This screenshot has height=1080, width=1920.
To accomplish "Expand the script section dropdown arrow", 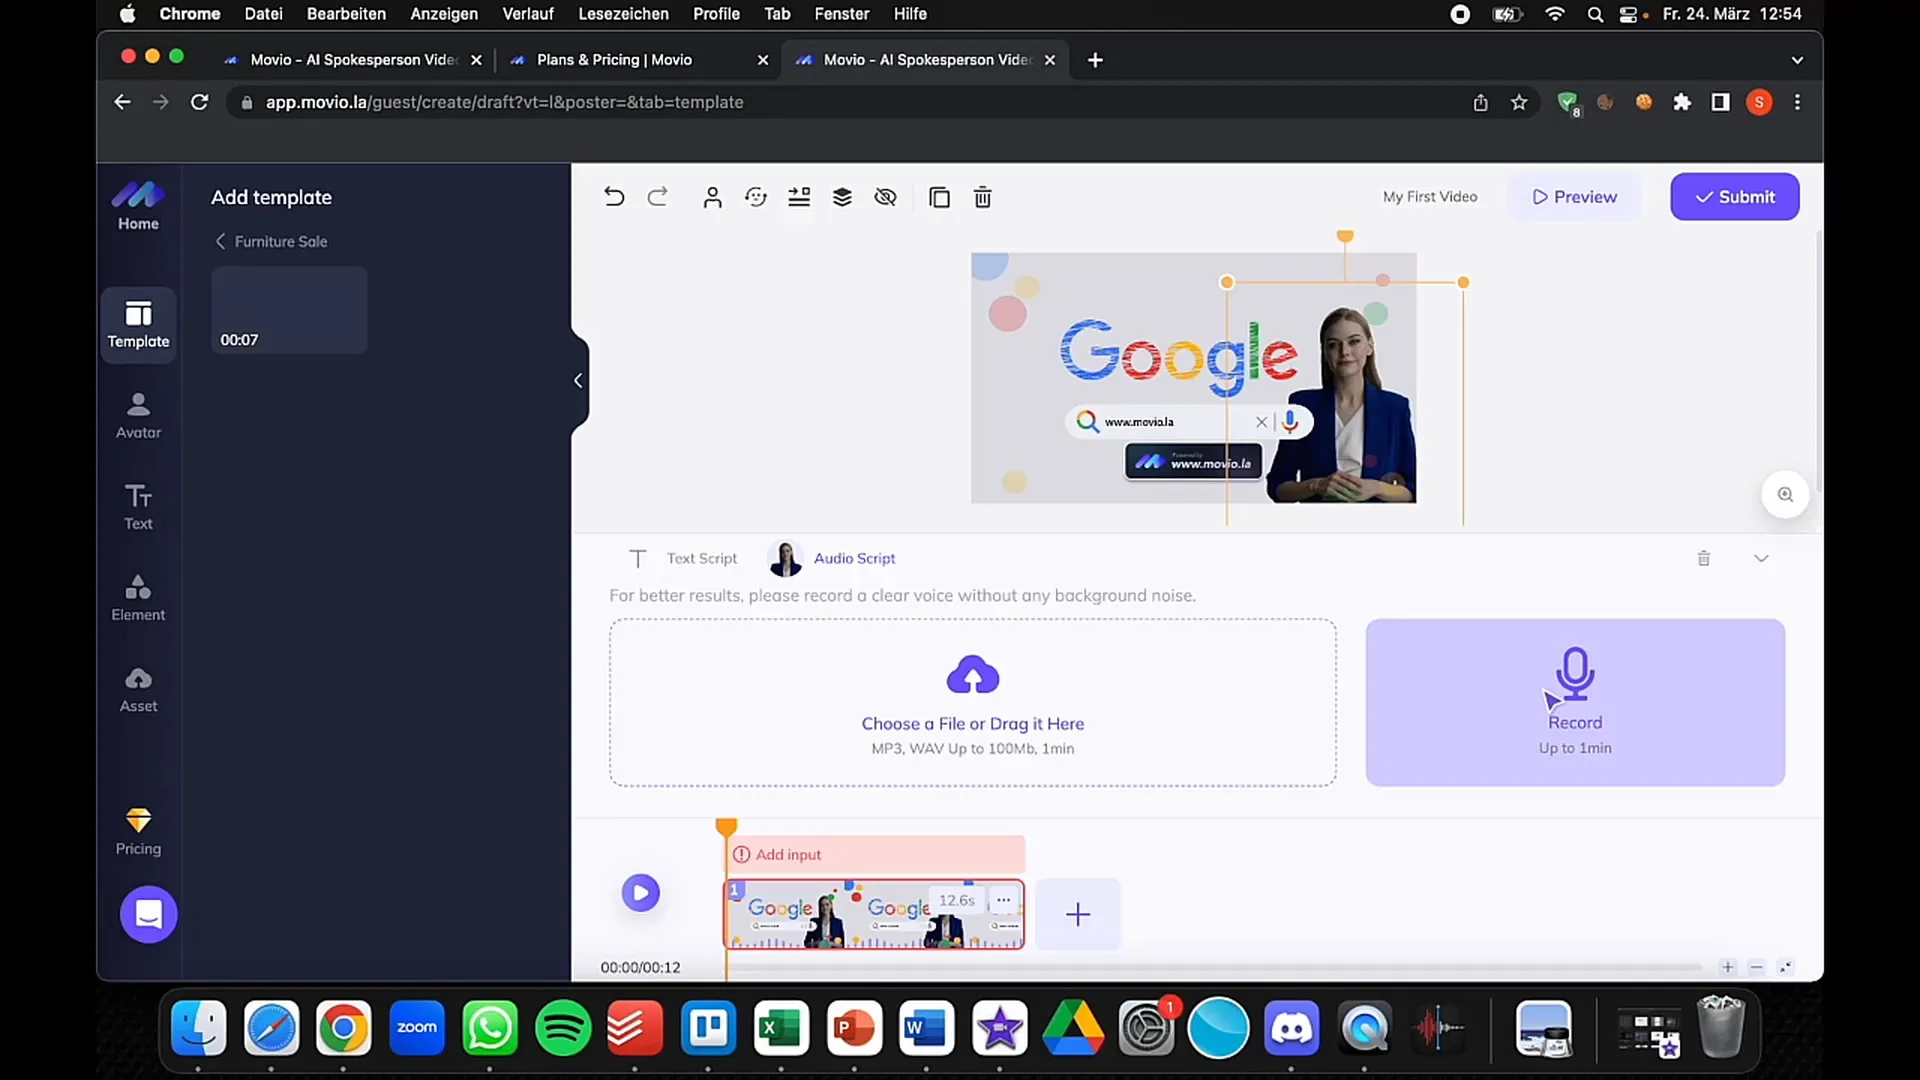I will coord(1762,556).
